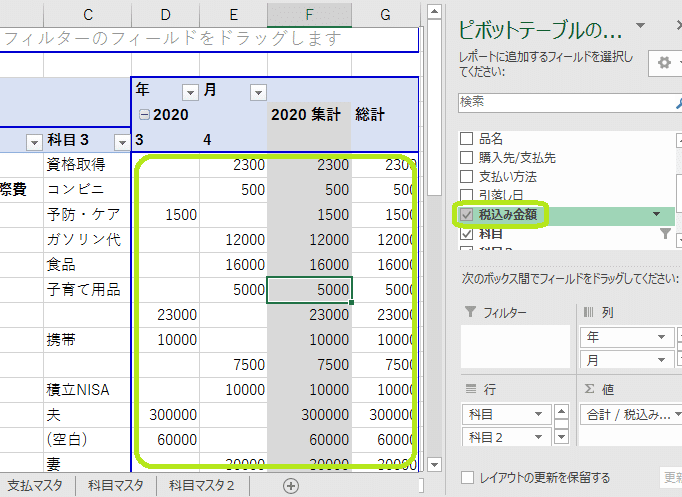
Task: Enable レイアウトの更新を保留する checkbox
Action: point(467,477)
